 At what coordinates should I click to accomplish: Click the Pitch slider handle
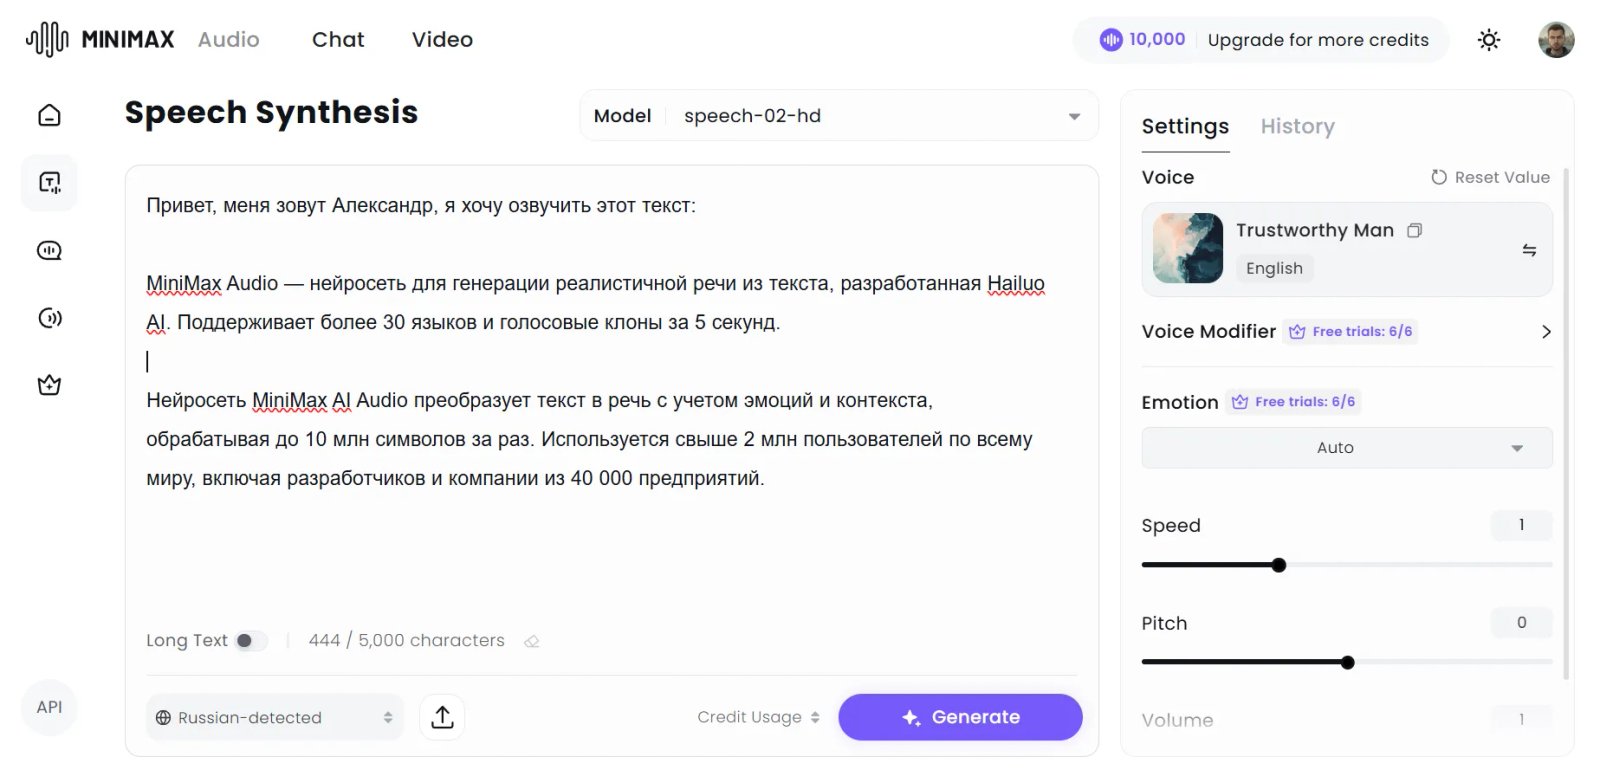point(1347,662)
